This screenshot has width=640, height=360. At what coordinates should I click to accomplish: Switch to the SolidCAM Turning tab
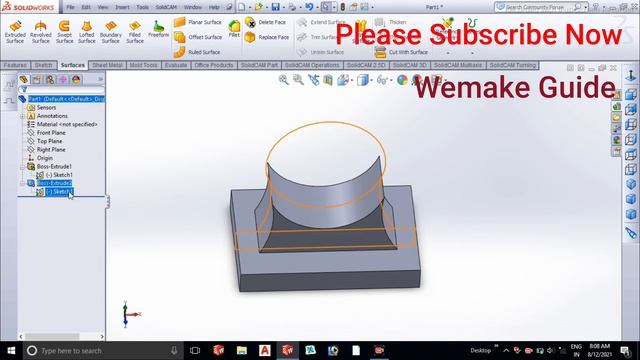pyautogui.click(x=513, y=65)
